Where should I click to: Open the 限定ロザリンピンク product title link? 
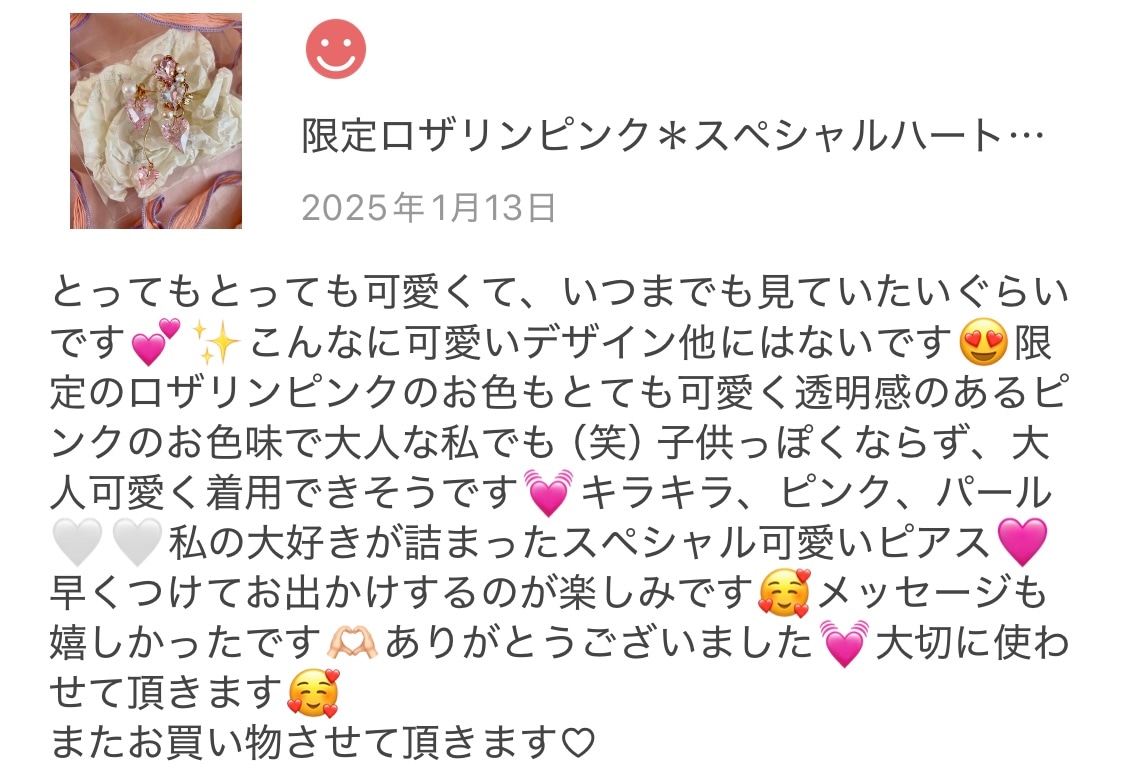tap(672, 136)
